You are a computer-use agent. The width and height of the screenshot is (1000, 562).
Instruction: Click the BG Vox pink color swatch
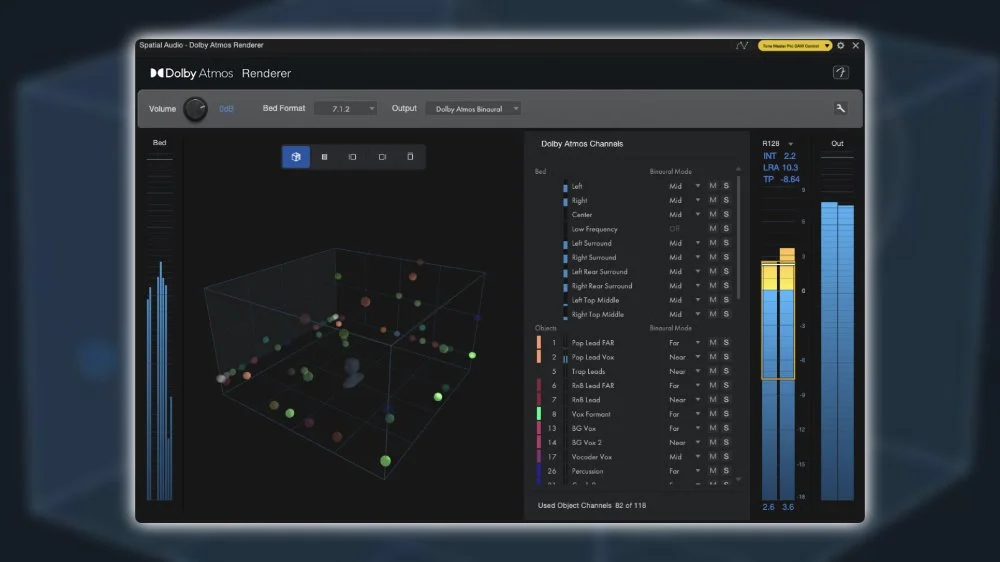(x=539, y=428)
